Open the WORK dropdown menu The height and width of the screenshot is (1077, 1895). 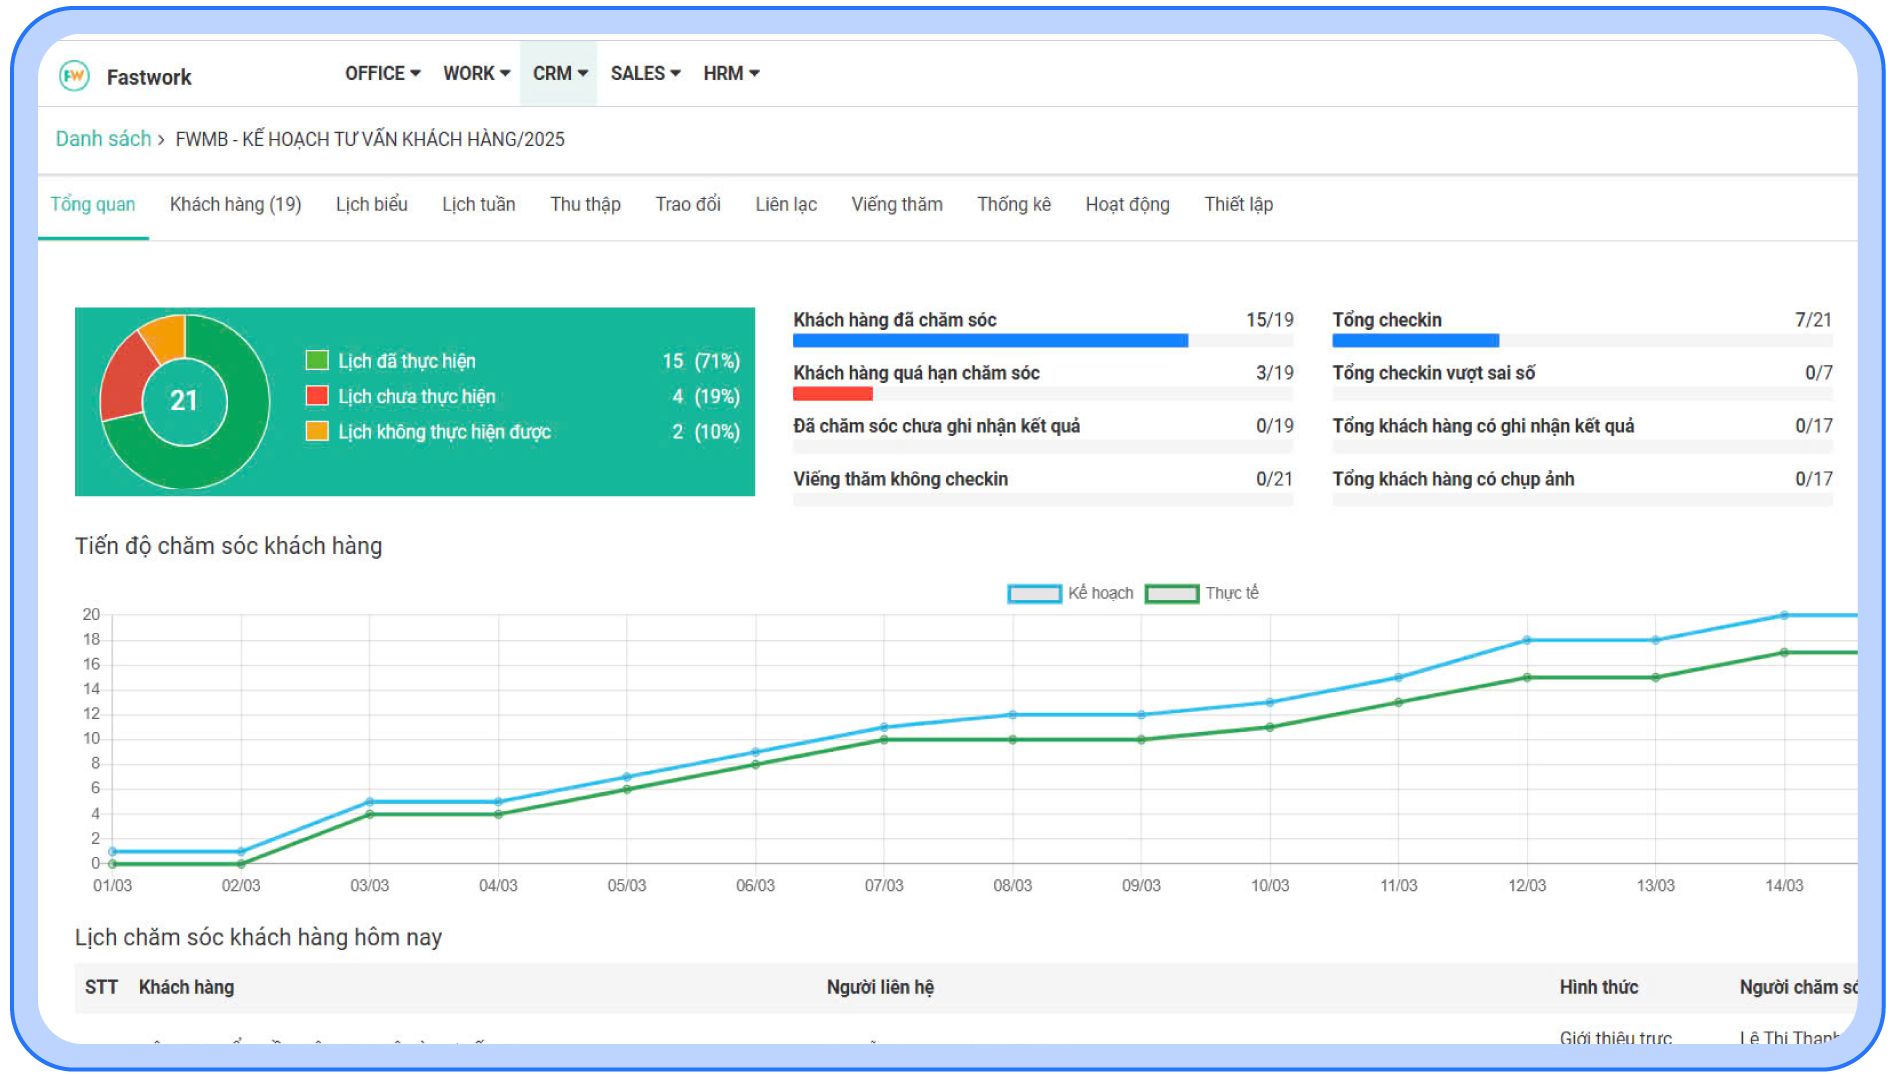point(476,74)
